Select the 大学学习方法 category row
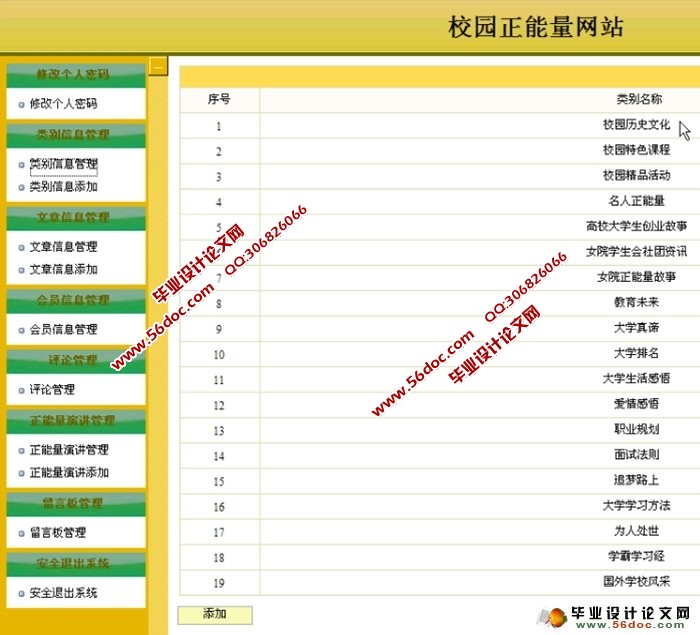The image size is (700, 635). (x=440, y=506)
